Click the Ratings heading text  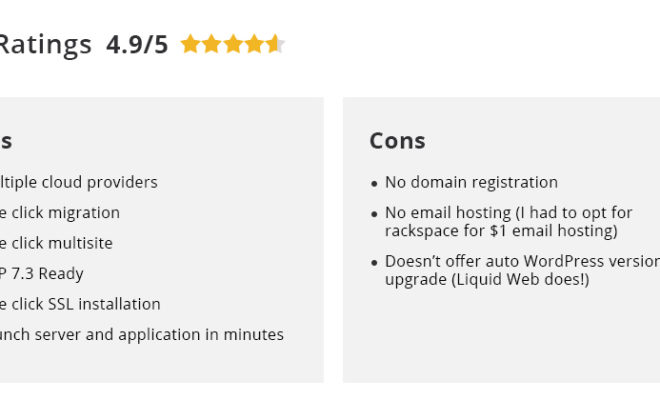[45, 45]
